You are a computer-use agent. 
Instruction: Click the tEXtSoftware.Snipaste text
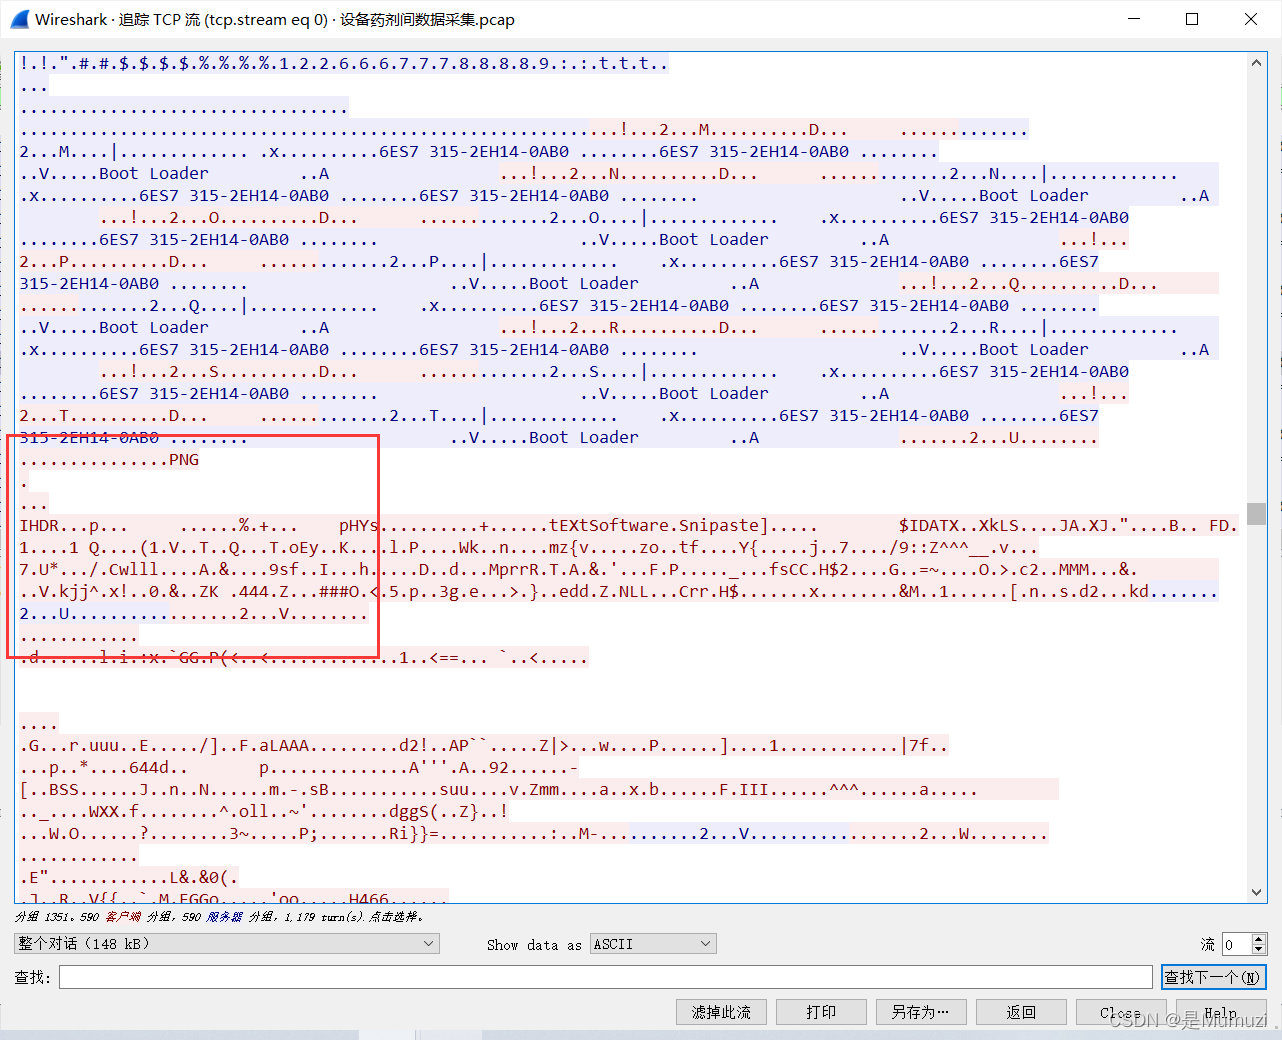(654, 526)
